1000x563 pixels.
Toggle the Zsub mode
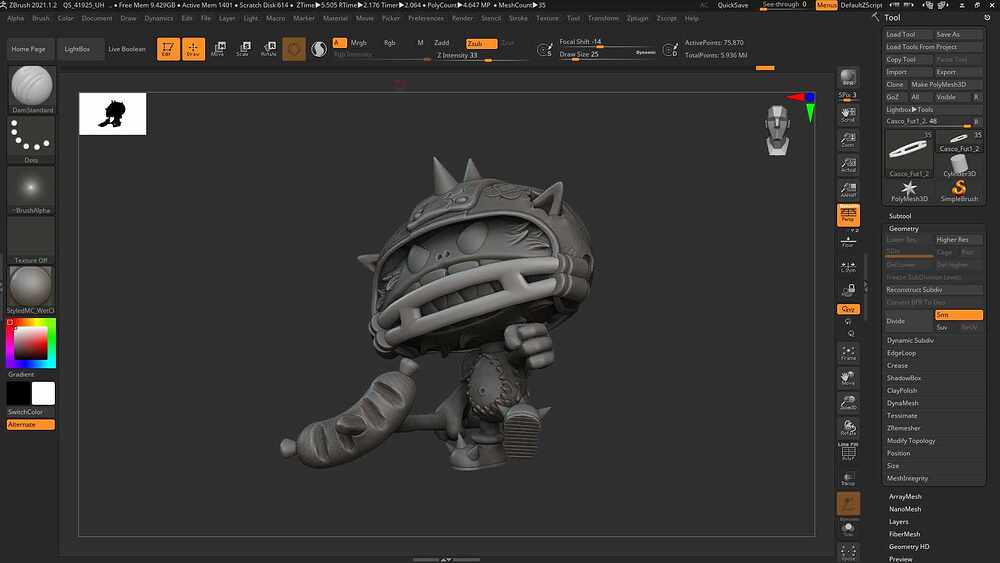click(x=482, y=43)
